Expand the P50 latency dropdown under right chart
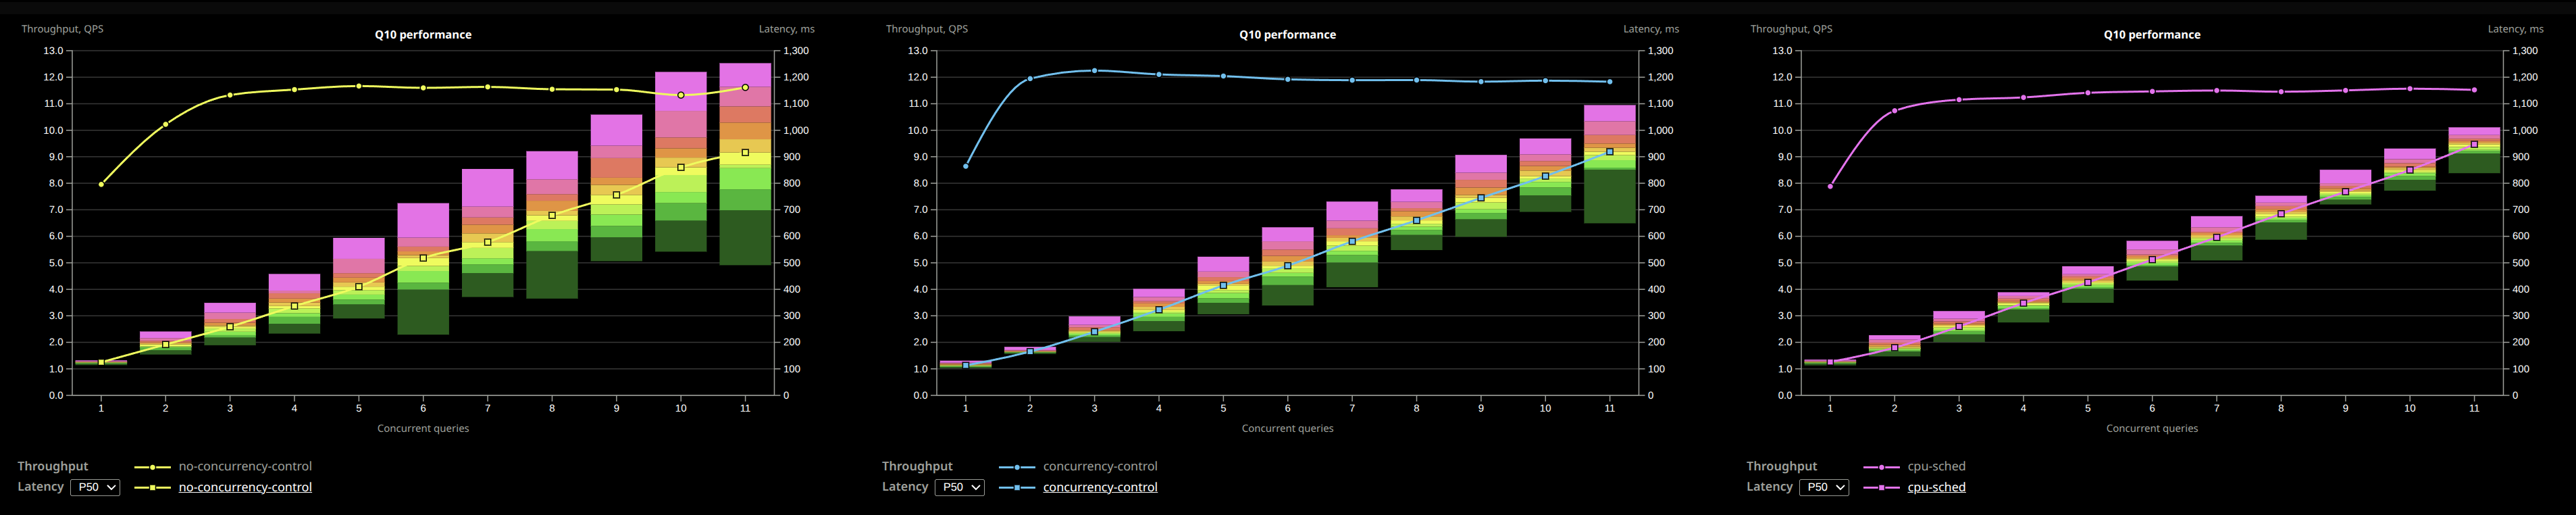Viewport: 2576px width, 515px height. click(1823, 487)
